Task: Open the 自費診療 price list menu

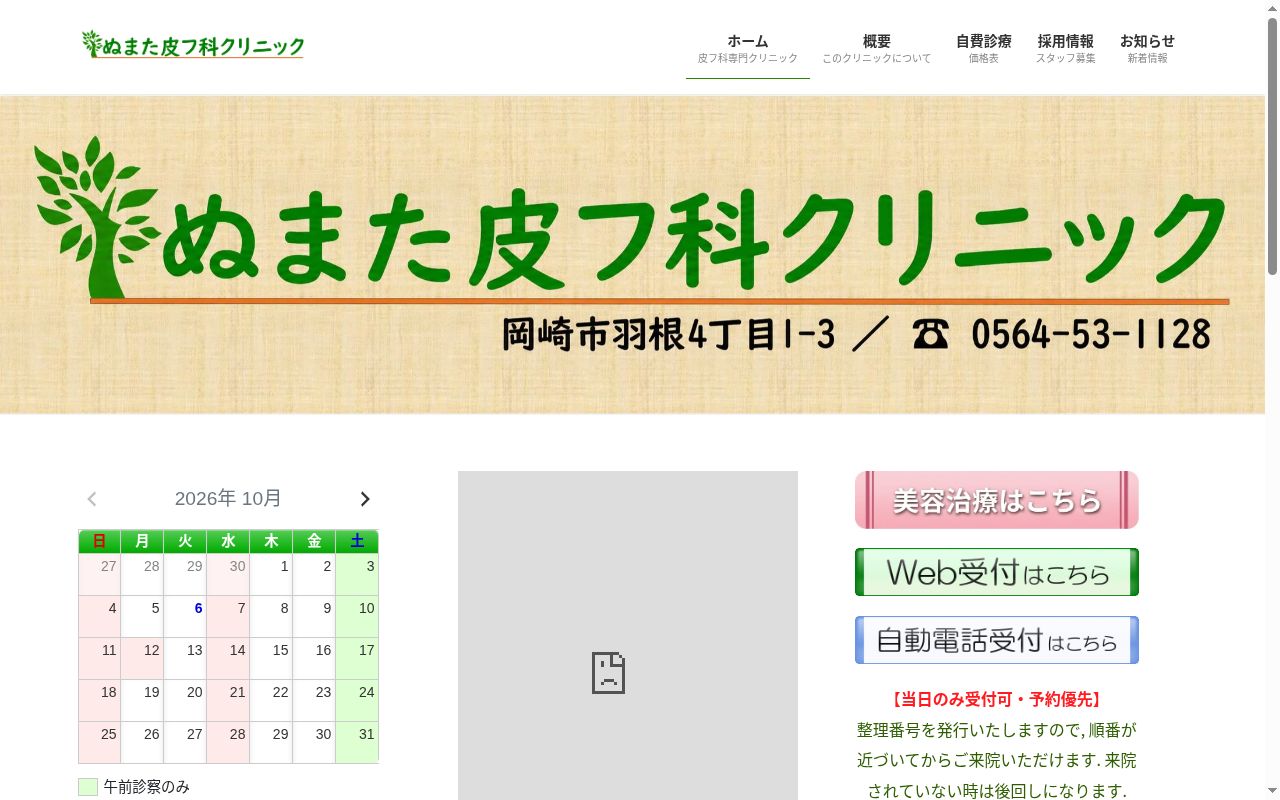Action: click(984, 48)
